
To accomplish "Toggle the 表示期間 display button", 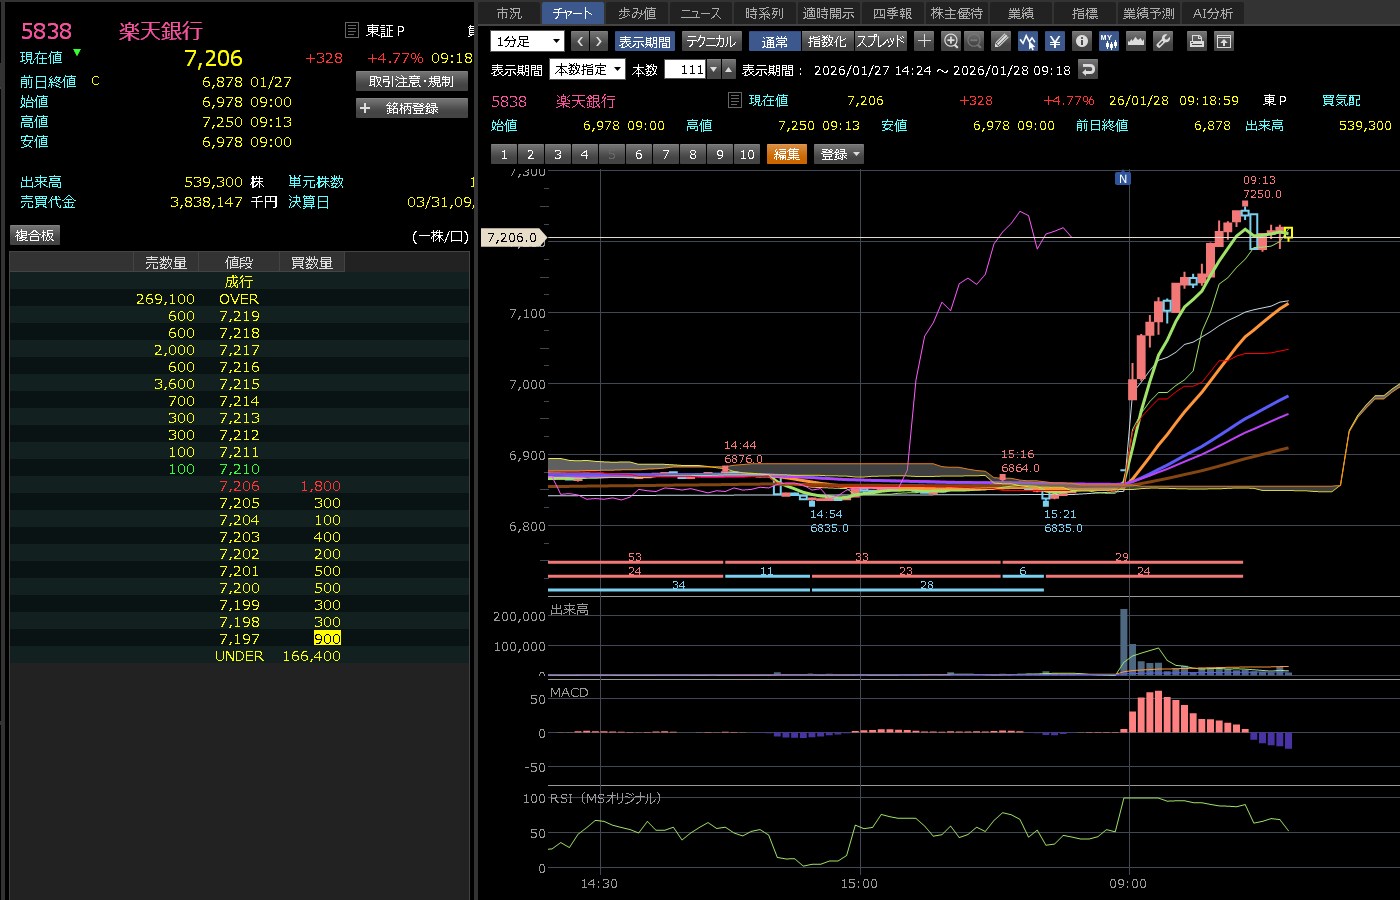I will tap(644, 41).
